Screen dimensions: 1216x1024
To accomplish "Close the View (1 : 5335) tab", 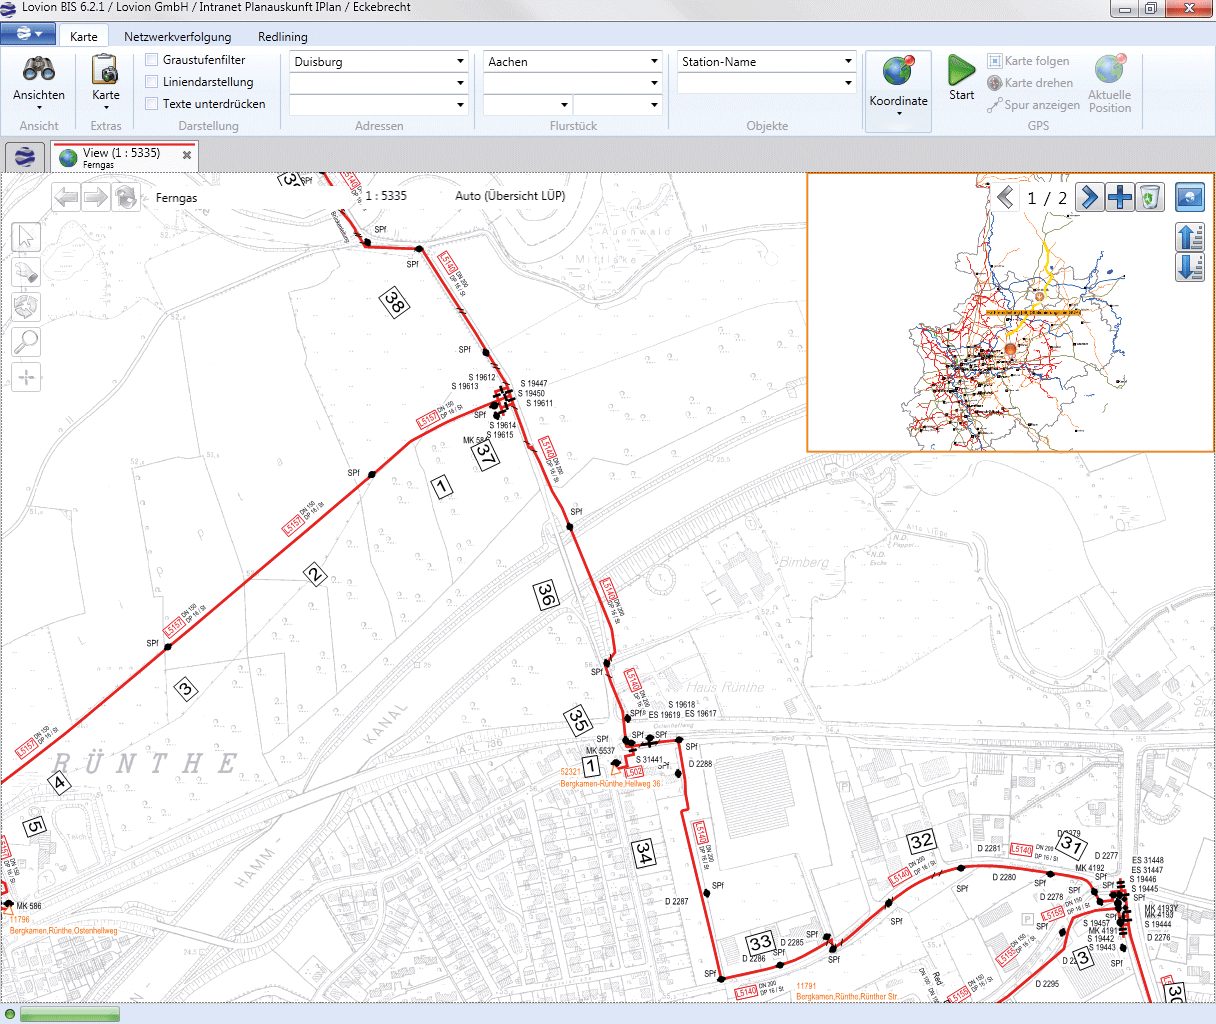I will coord(187,156).
